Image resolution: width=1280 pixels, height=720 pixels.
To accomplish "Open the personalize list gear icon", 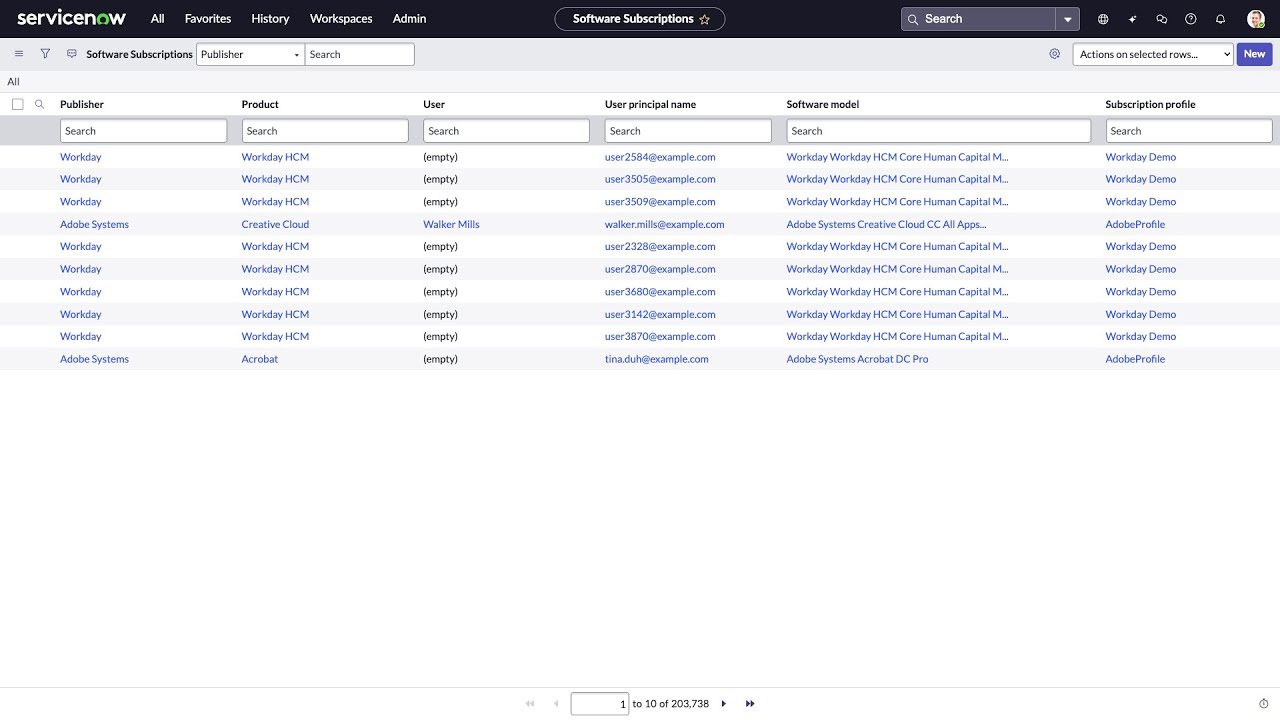I will click(x=1054, y=54).
